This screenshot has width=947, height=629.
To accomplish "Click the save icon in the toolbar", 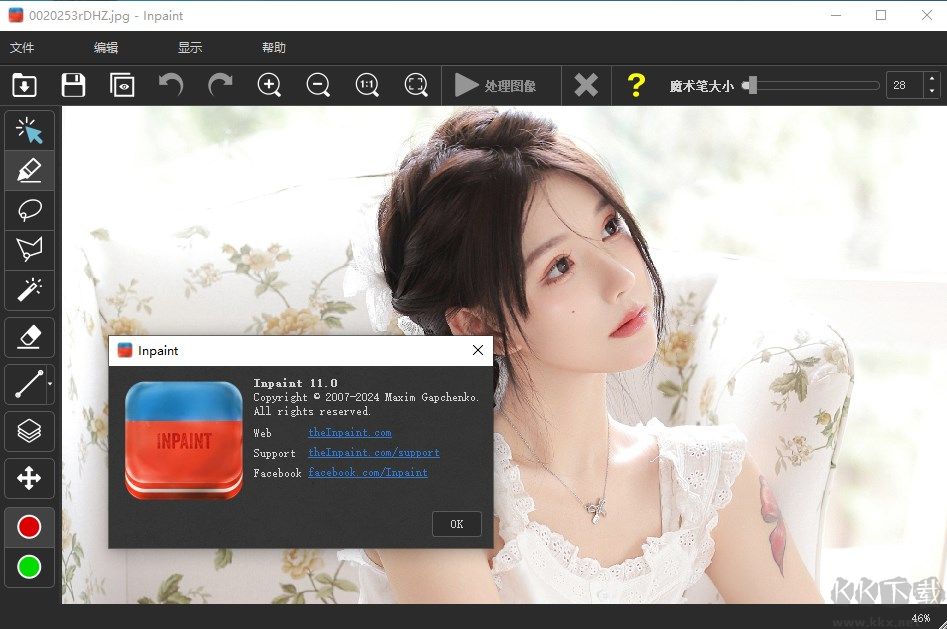I will (73, 85).
